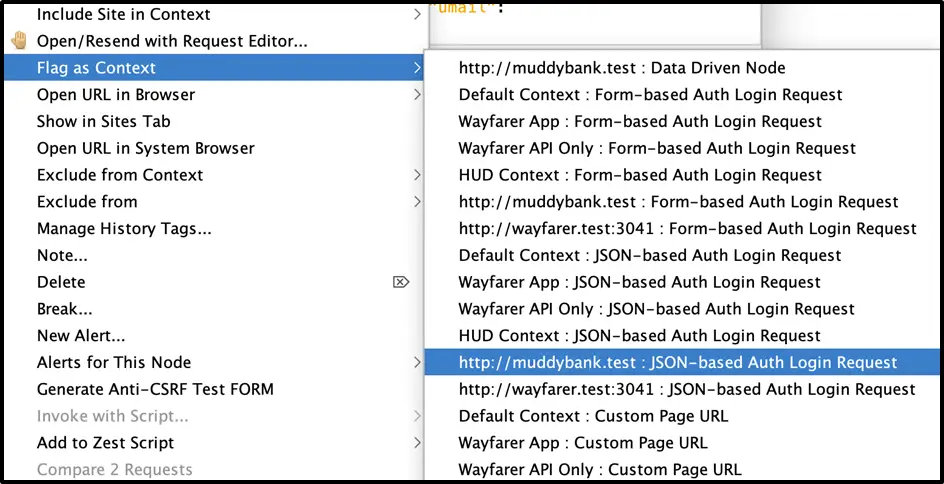Expand the Alerts for This Node submenu arrow
Screen dimensions: 944x484
tap(417, 362)
